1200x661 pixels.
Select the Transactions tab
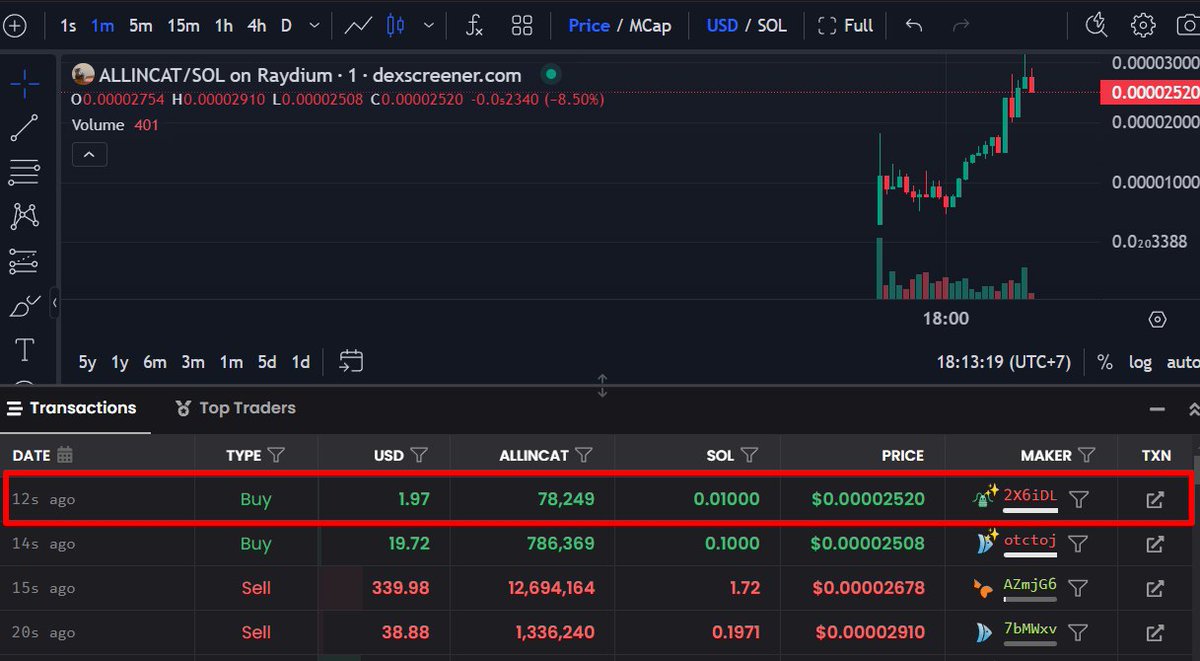click(71, 408)
